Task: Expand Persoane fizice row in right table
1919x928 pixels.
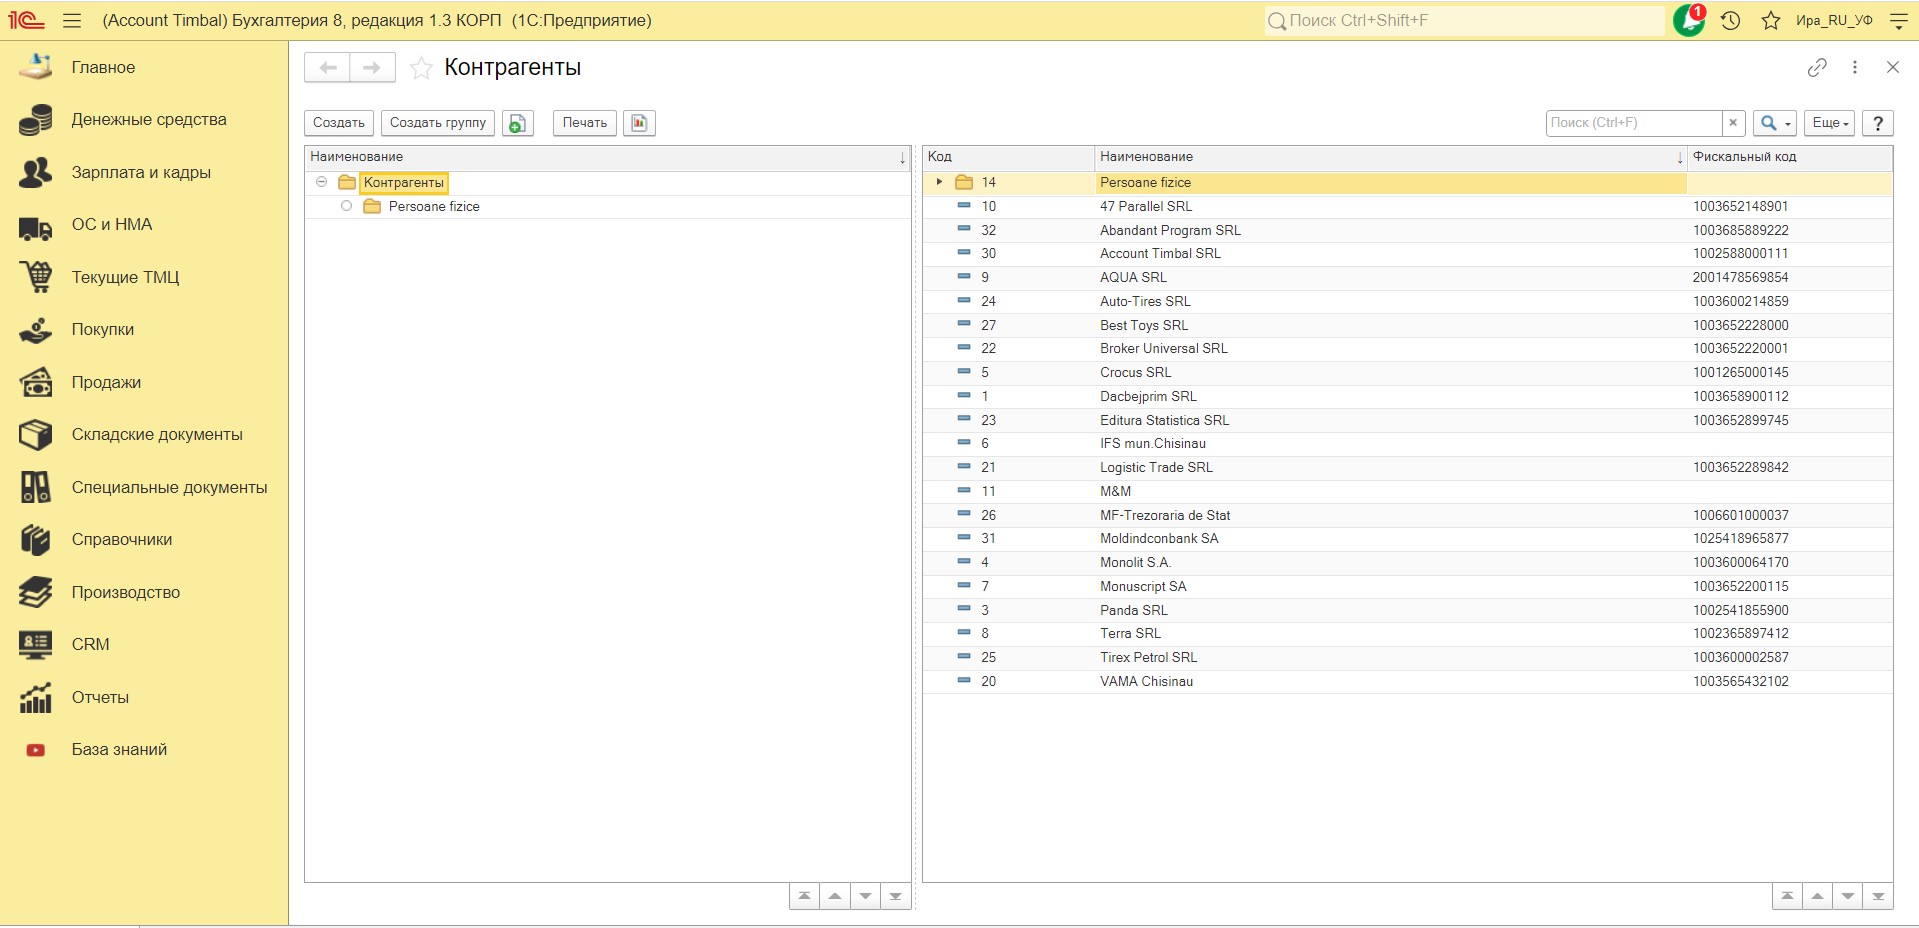Action: 939,182
